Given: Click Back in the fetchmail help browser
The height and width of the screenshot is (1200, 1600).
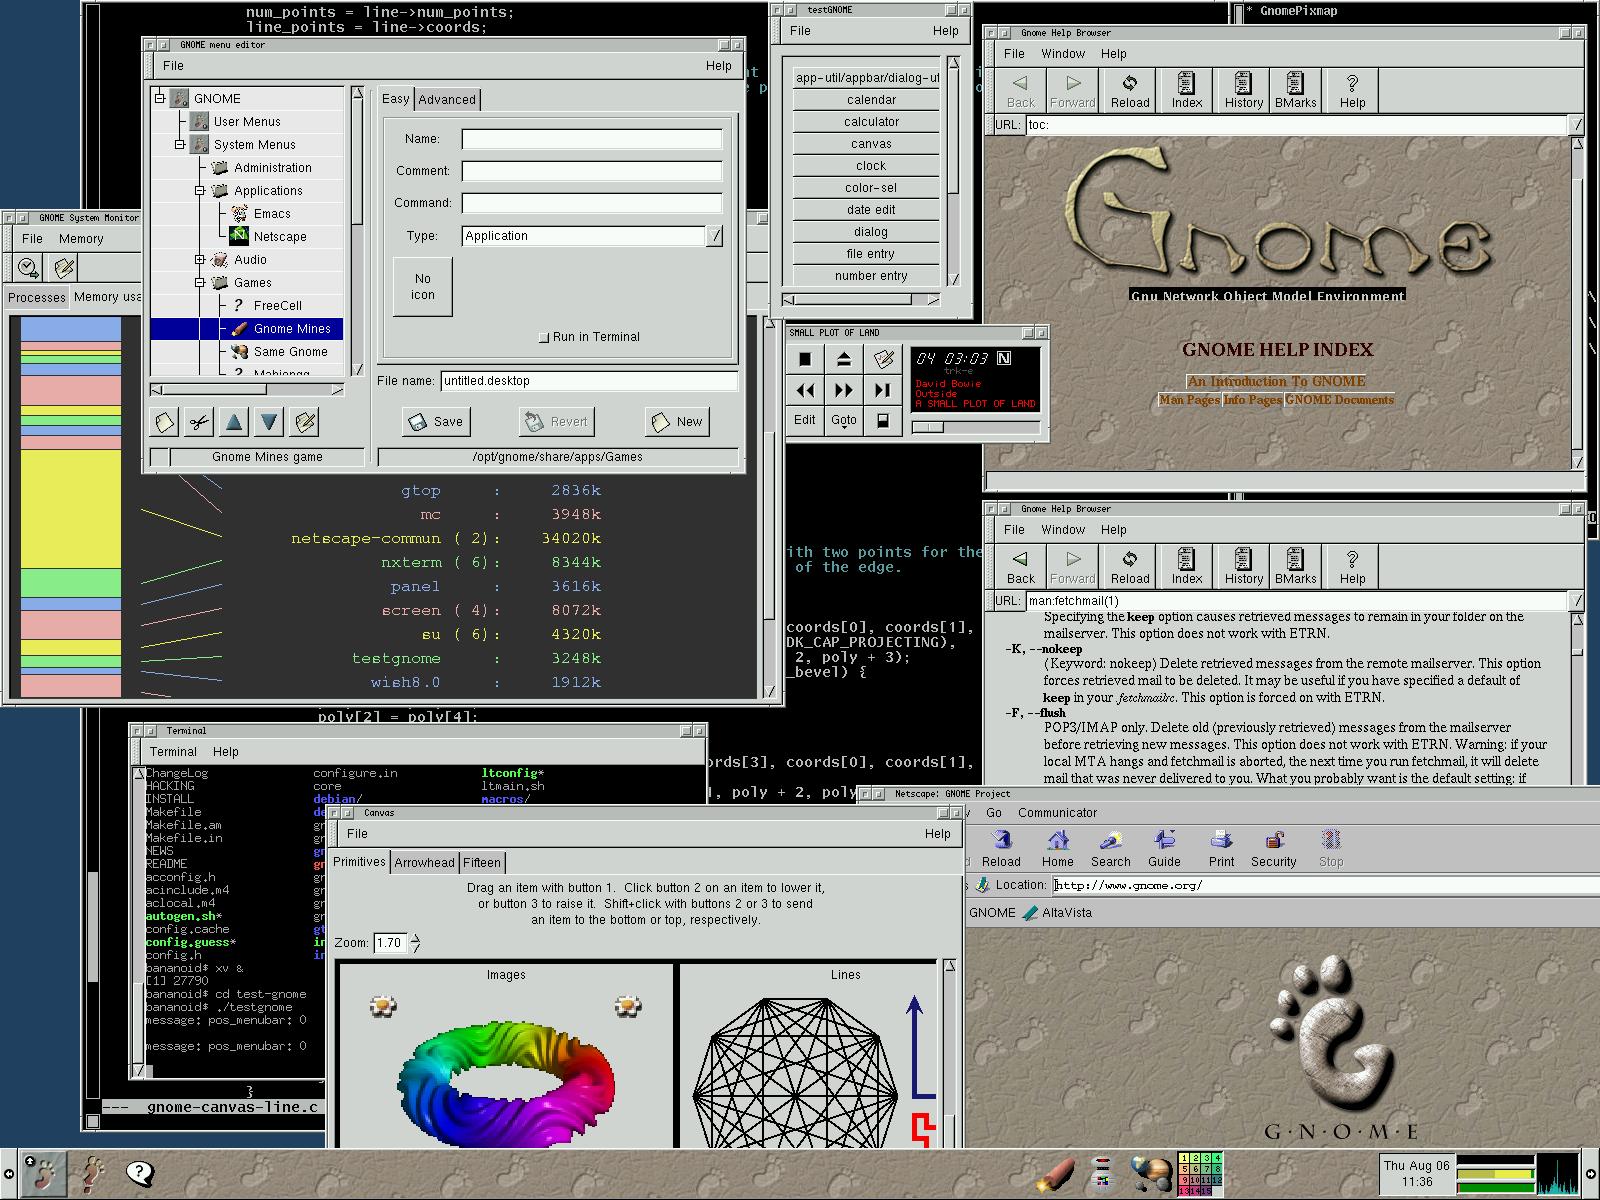Looking at the screenshot, I should coord(1021,566).
